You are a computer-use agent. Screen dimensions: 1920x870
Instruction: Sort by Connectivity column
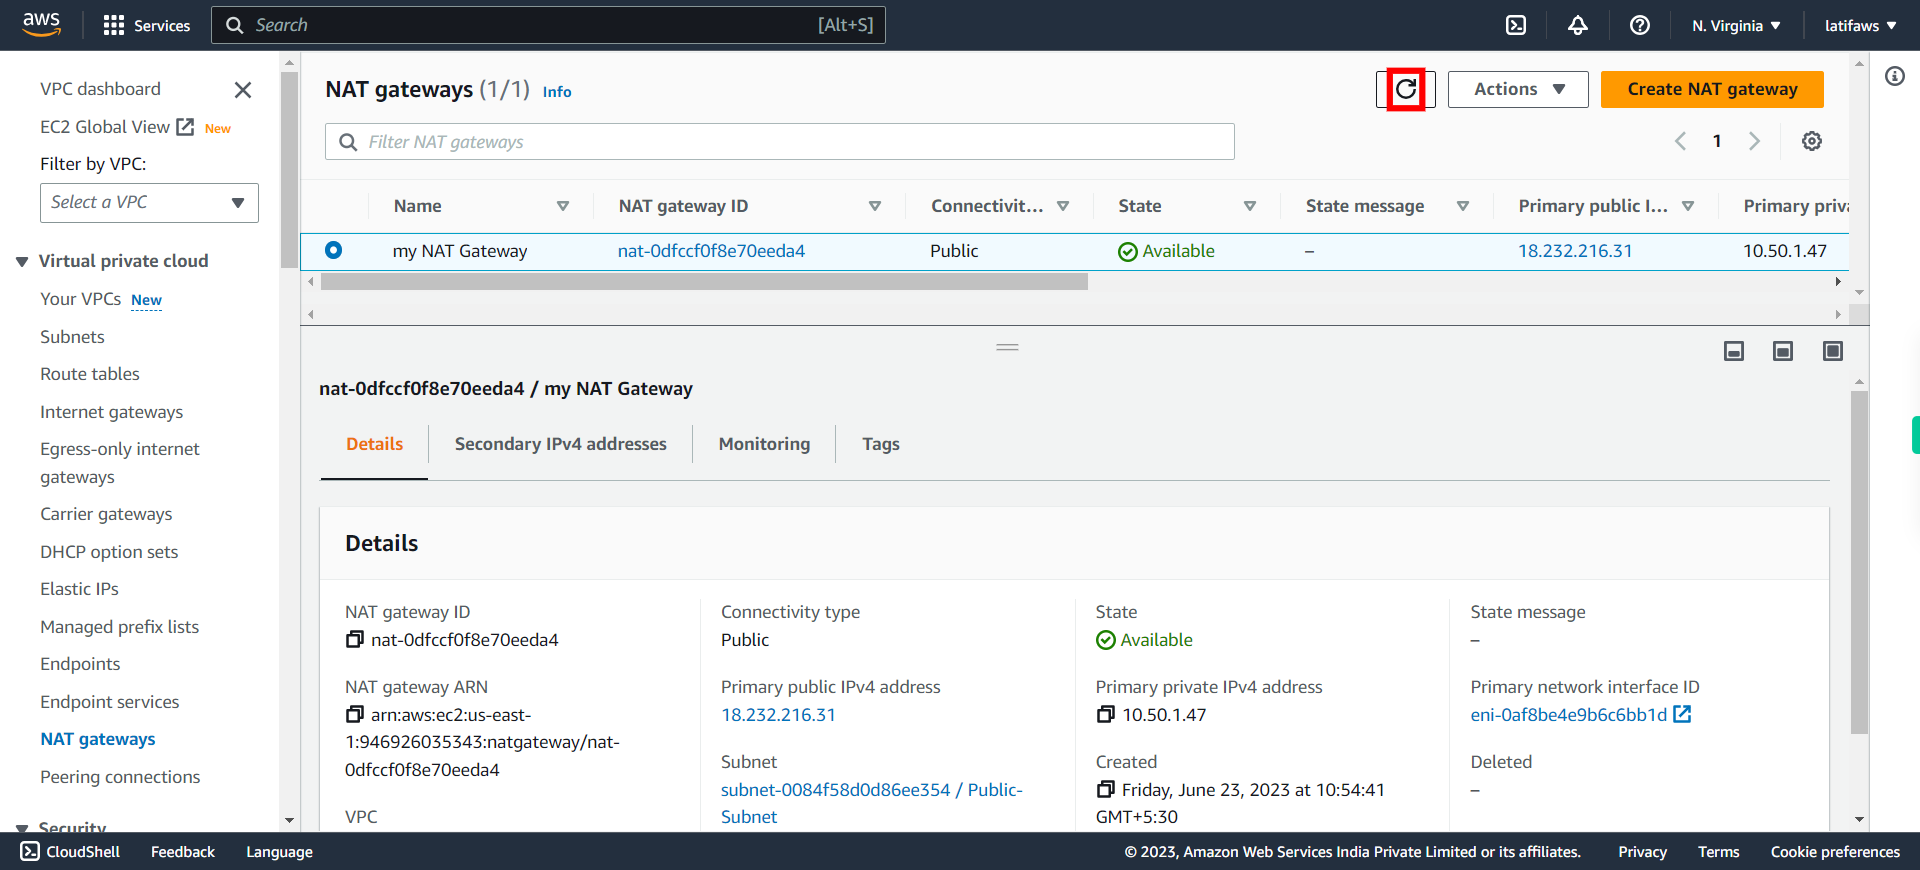pyautogui.click(x=1063, y=206)
